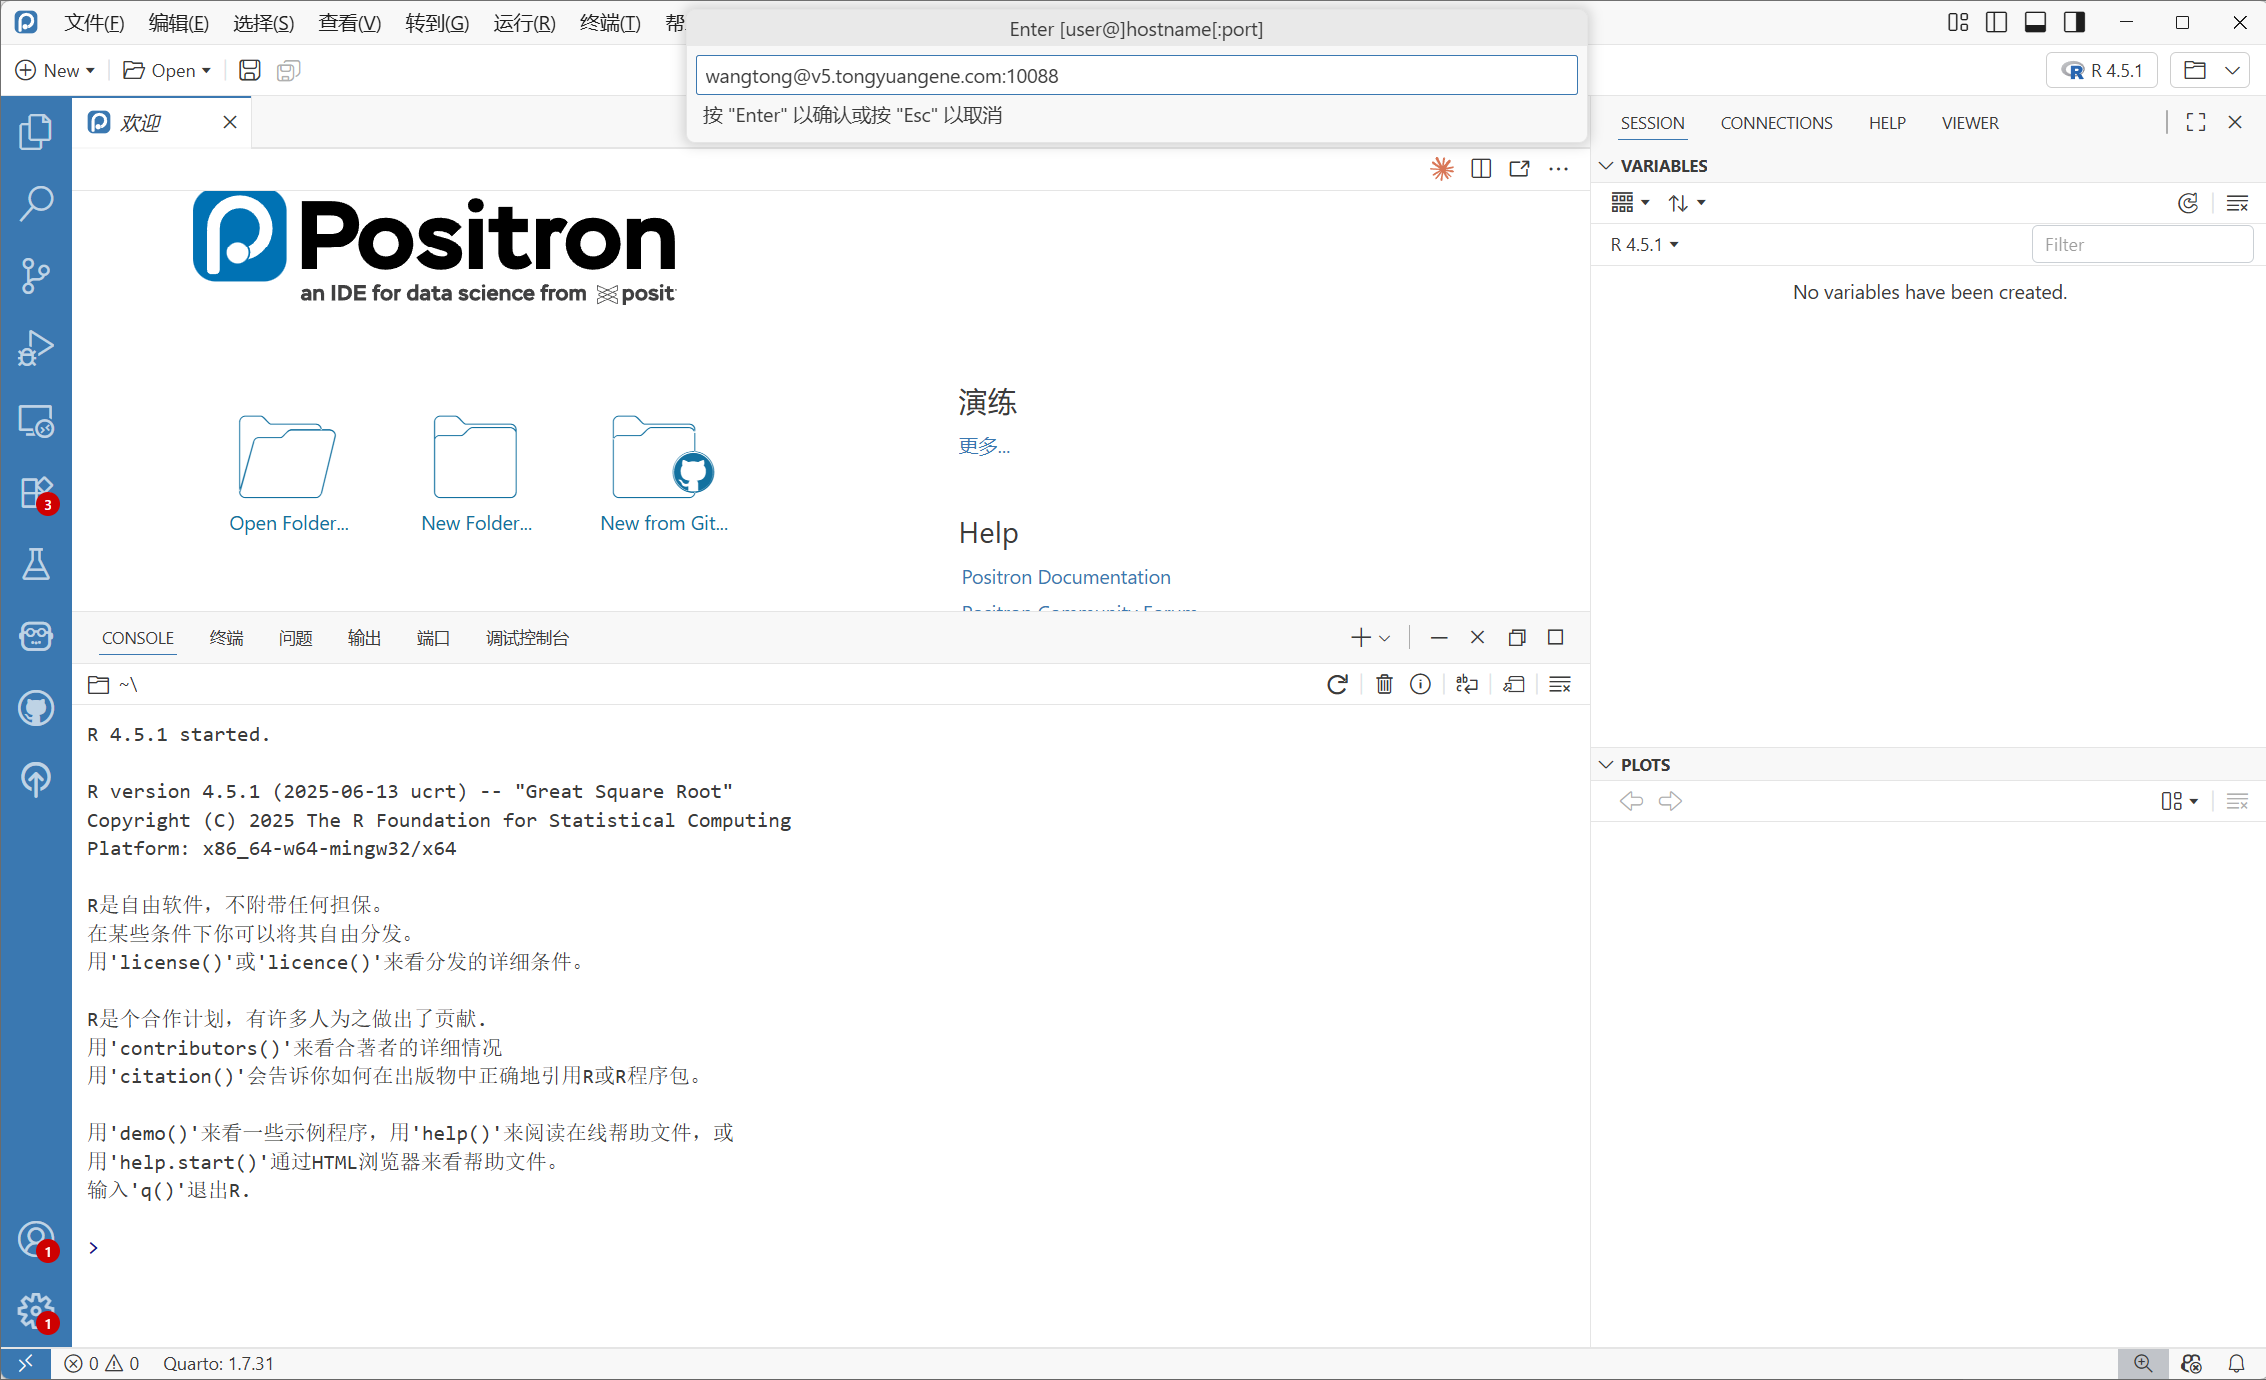This screenshot has width=2266, height=1380.
Task: Click the Open Folder... button
Action: (x=288, y=473)
